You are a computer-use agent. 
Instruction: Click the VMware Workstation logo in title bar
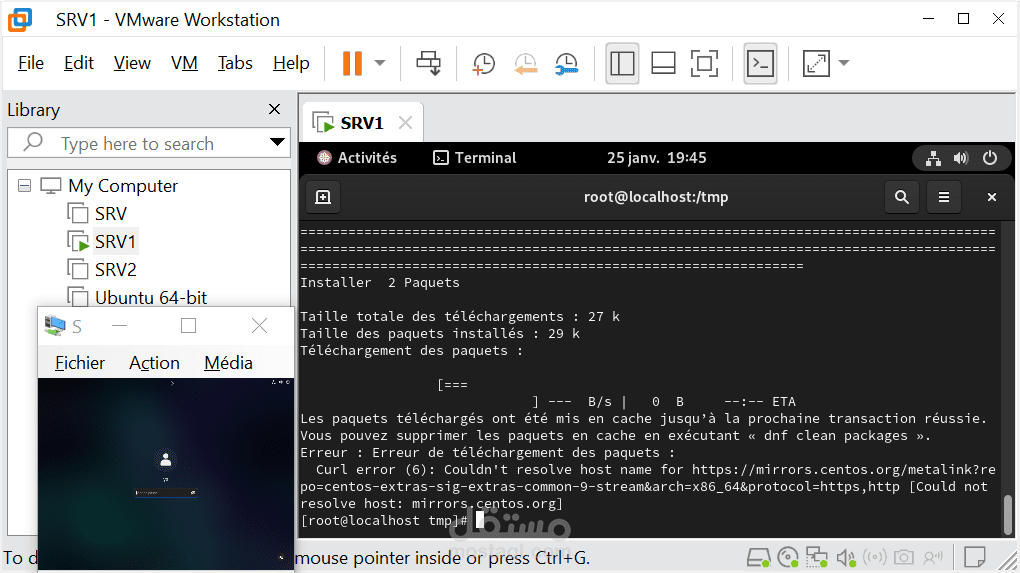coord(20,20)
